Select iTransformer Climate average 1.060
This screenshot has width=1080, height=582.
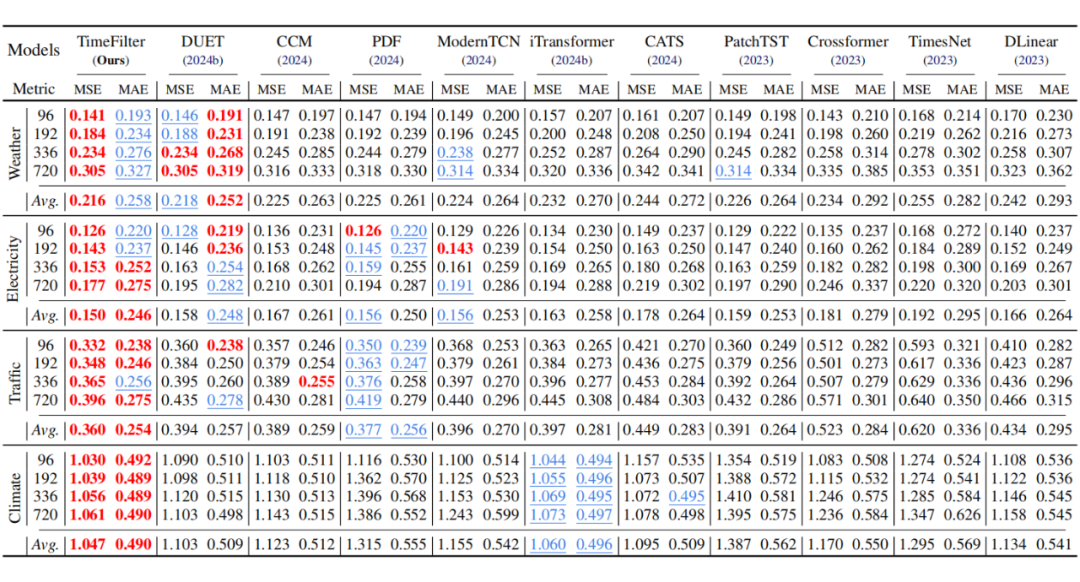(x=548, y=545)
